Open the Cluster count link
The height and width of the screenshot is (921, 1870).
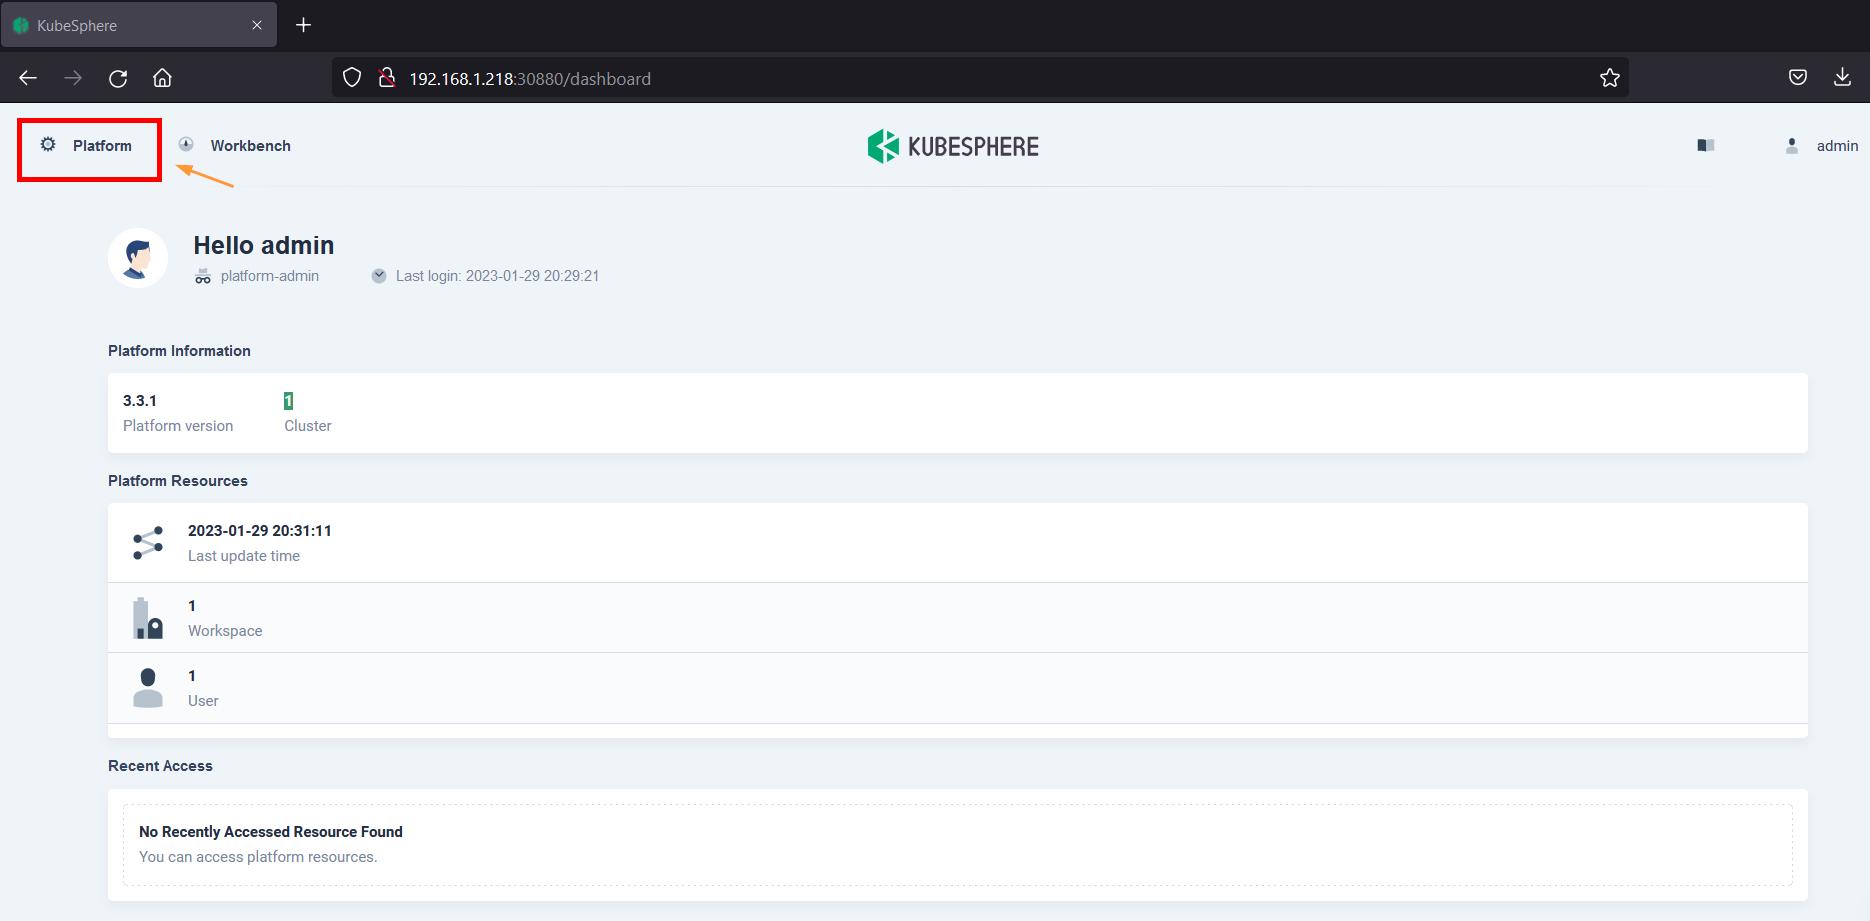[x=288, y=401]
